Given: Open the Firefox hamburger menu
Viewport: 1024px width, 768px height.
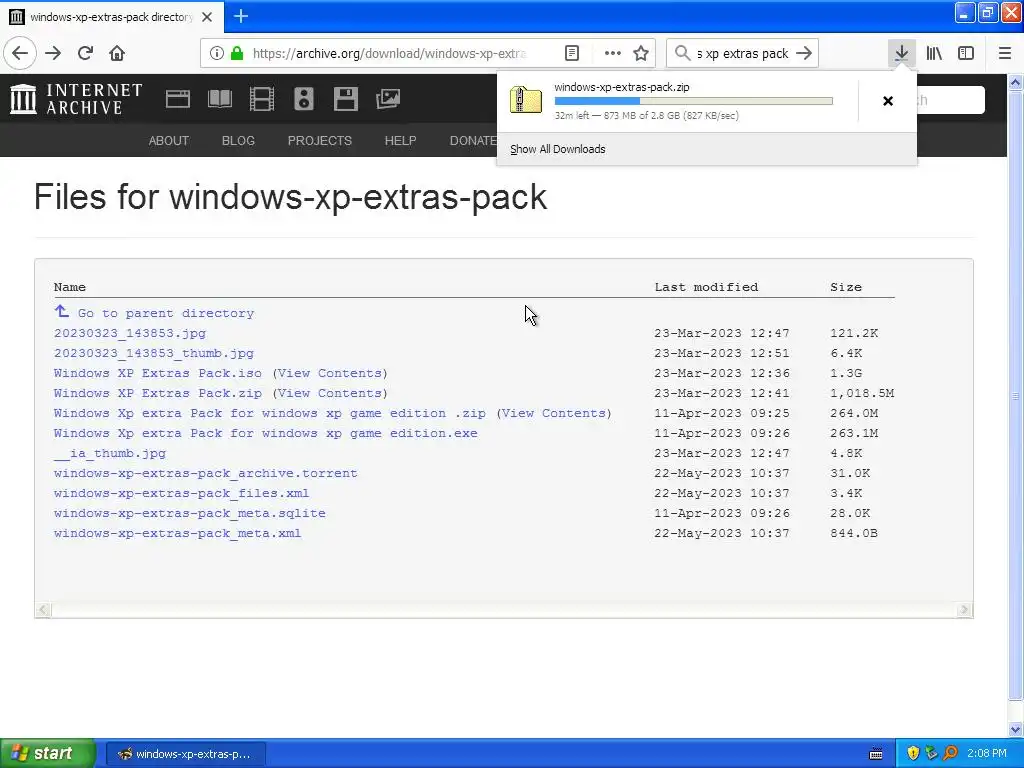Looking at the screenshot, I should click(x=1004, y=53).
